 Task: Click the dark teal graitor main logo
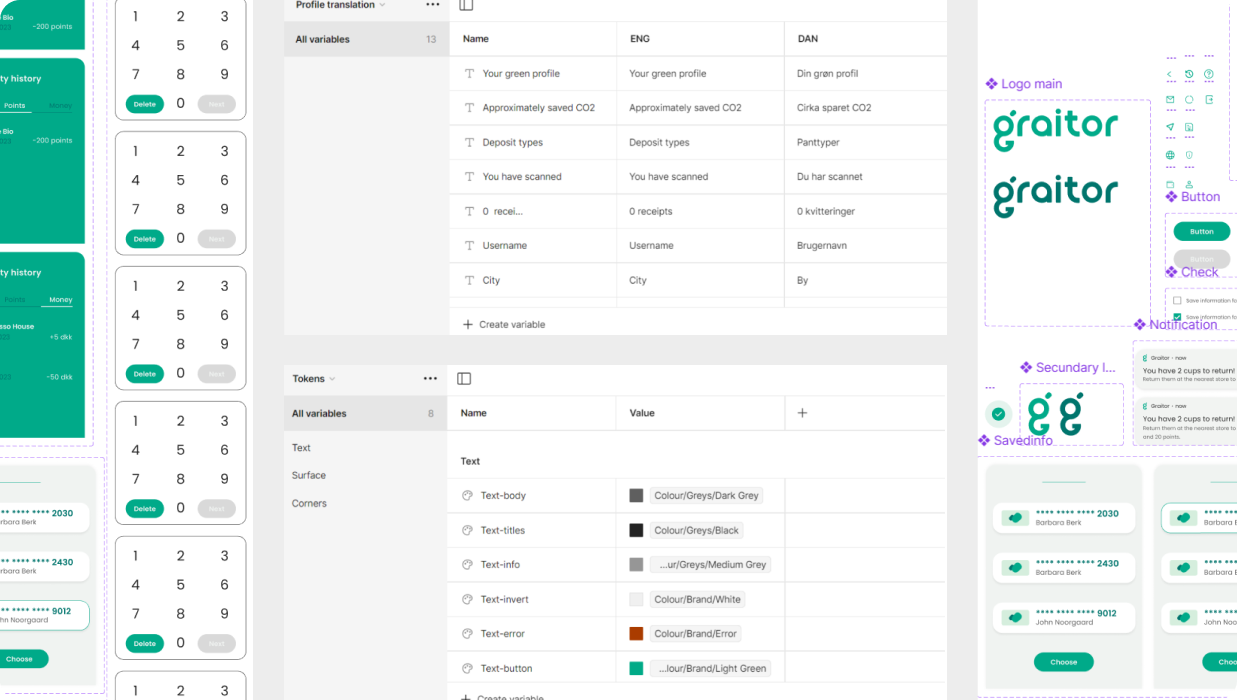coord(1055,194)
